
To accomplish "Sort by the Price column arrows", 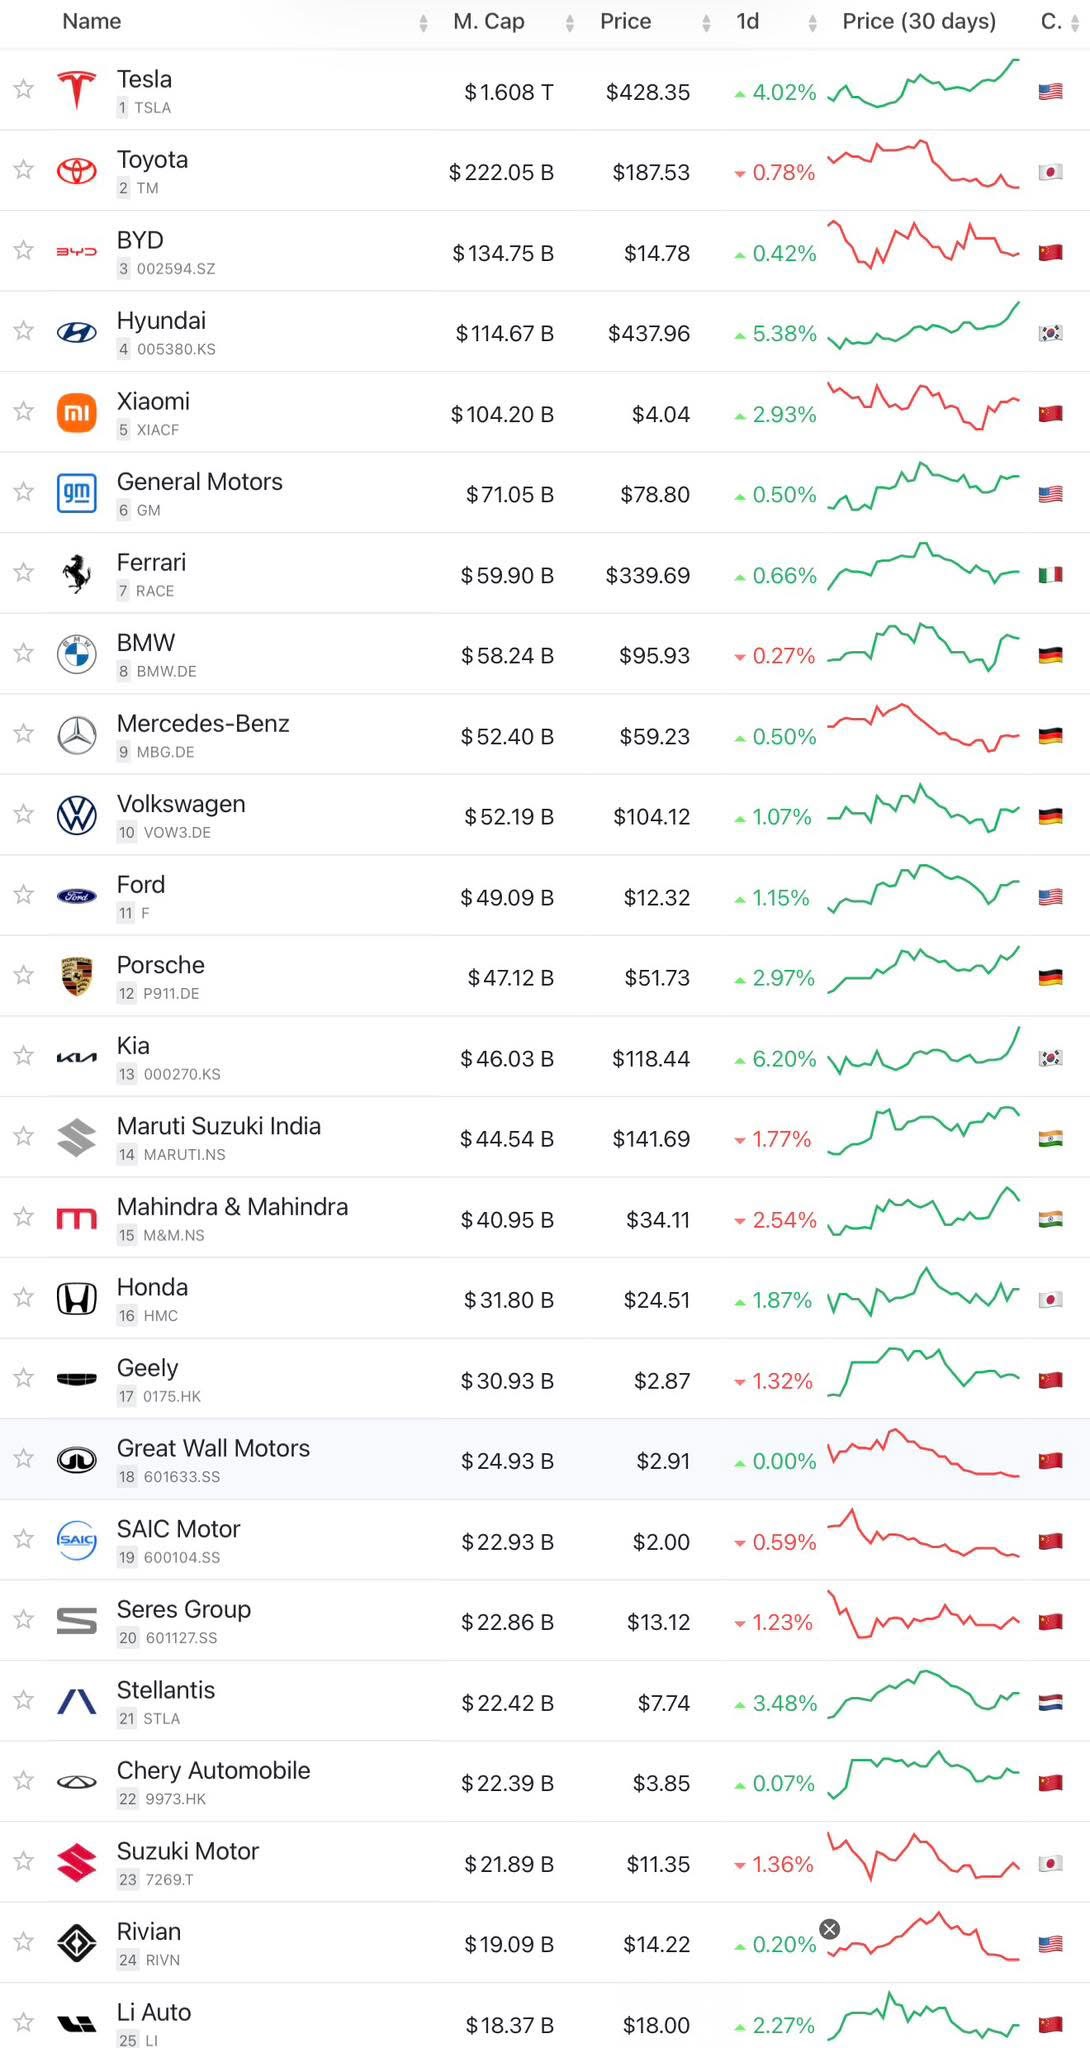I will tap(706, 23).
